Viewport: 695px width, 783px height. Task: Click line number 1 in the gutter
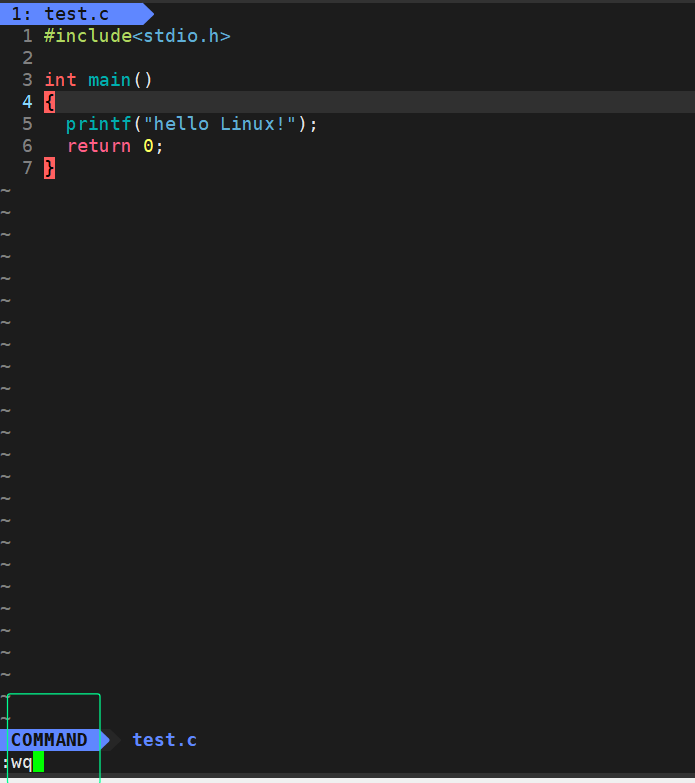click(27, 36)
